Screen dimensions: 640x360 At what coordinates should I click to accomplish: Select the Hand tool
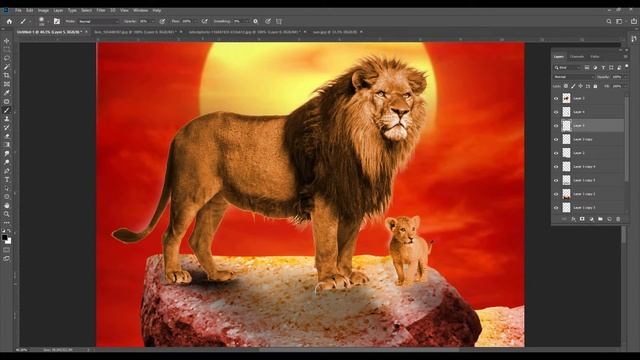click(x=7, y=205)
